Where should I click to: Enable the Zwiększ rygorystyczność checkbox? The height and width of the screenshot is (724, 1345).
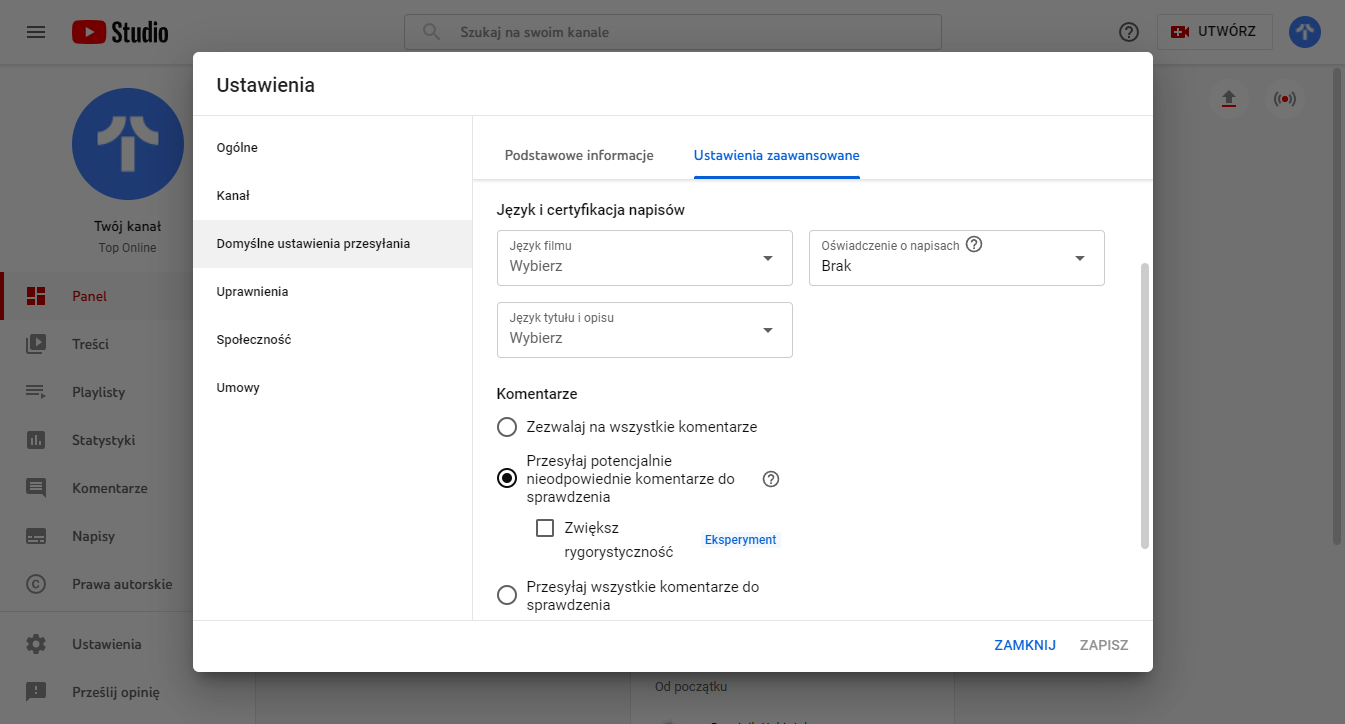point(545,528)
